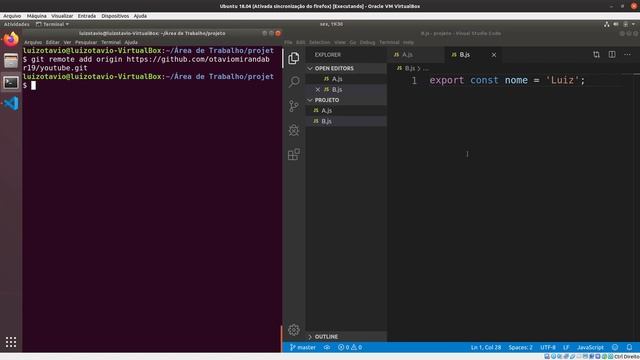This screenshot has height=360, width=640.
Task: Open network icon in Ubuntu top bar
Action: [x=607, y=24]
